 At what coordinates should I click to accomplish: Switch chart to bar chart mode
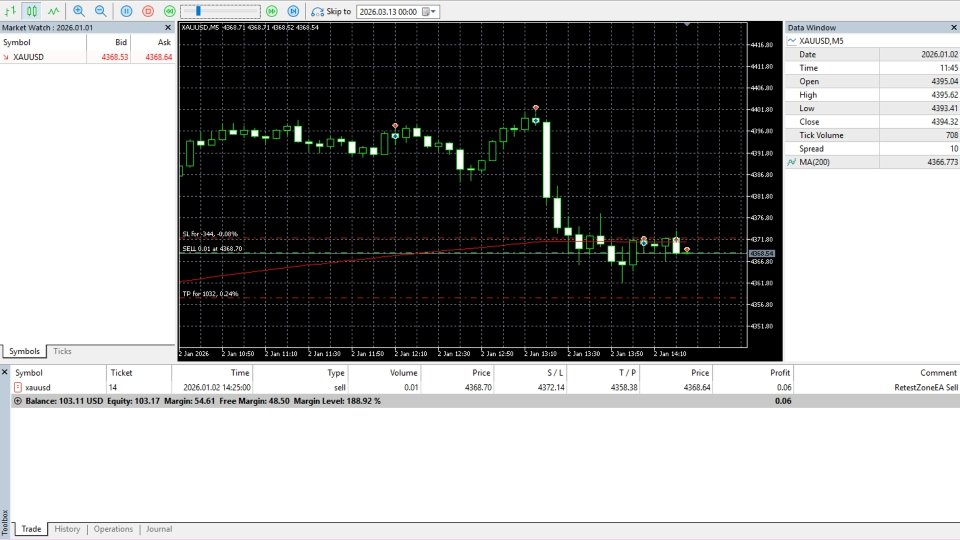[10, 11]
